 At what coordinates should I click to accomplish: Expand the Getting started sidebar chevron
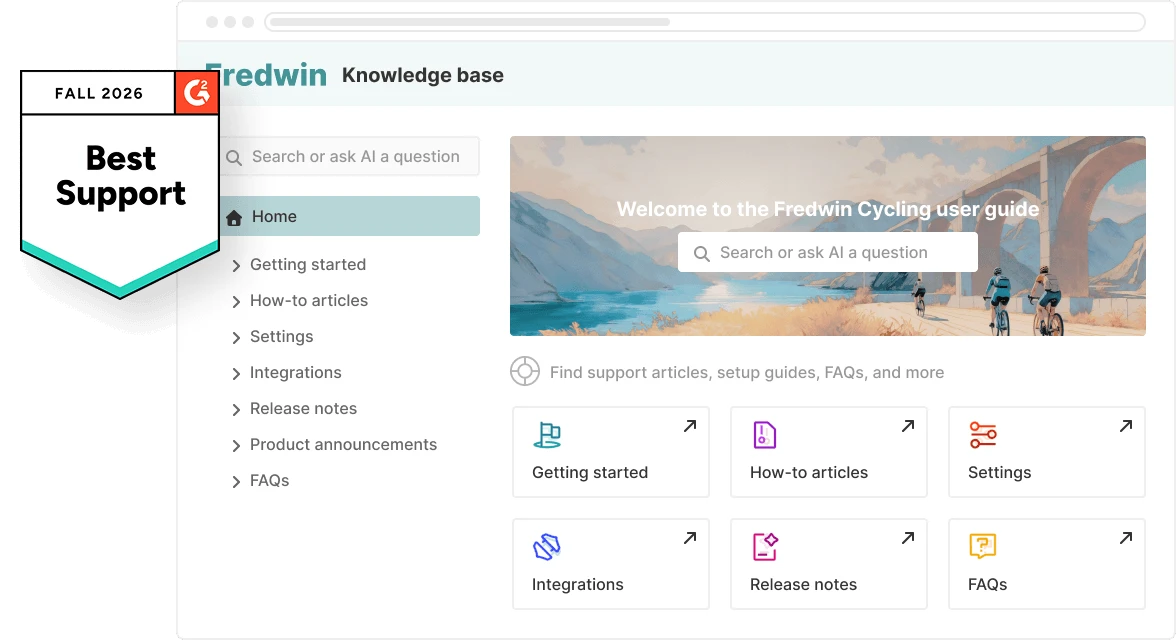pyautogui.click(x=236, y=266)
